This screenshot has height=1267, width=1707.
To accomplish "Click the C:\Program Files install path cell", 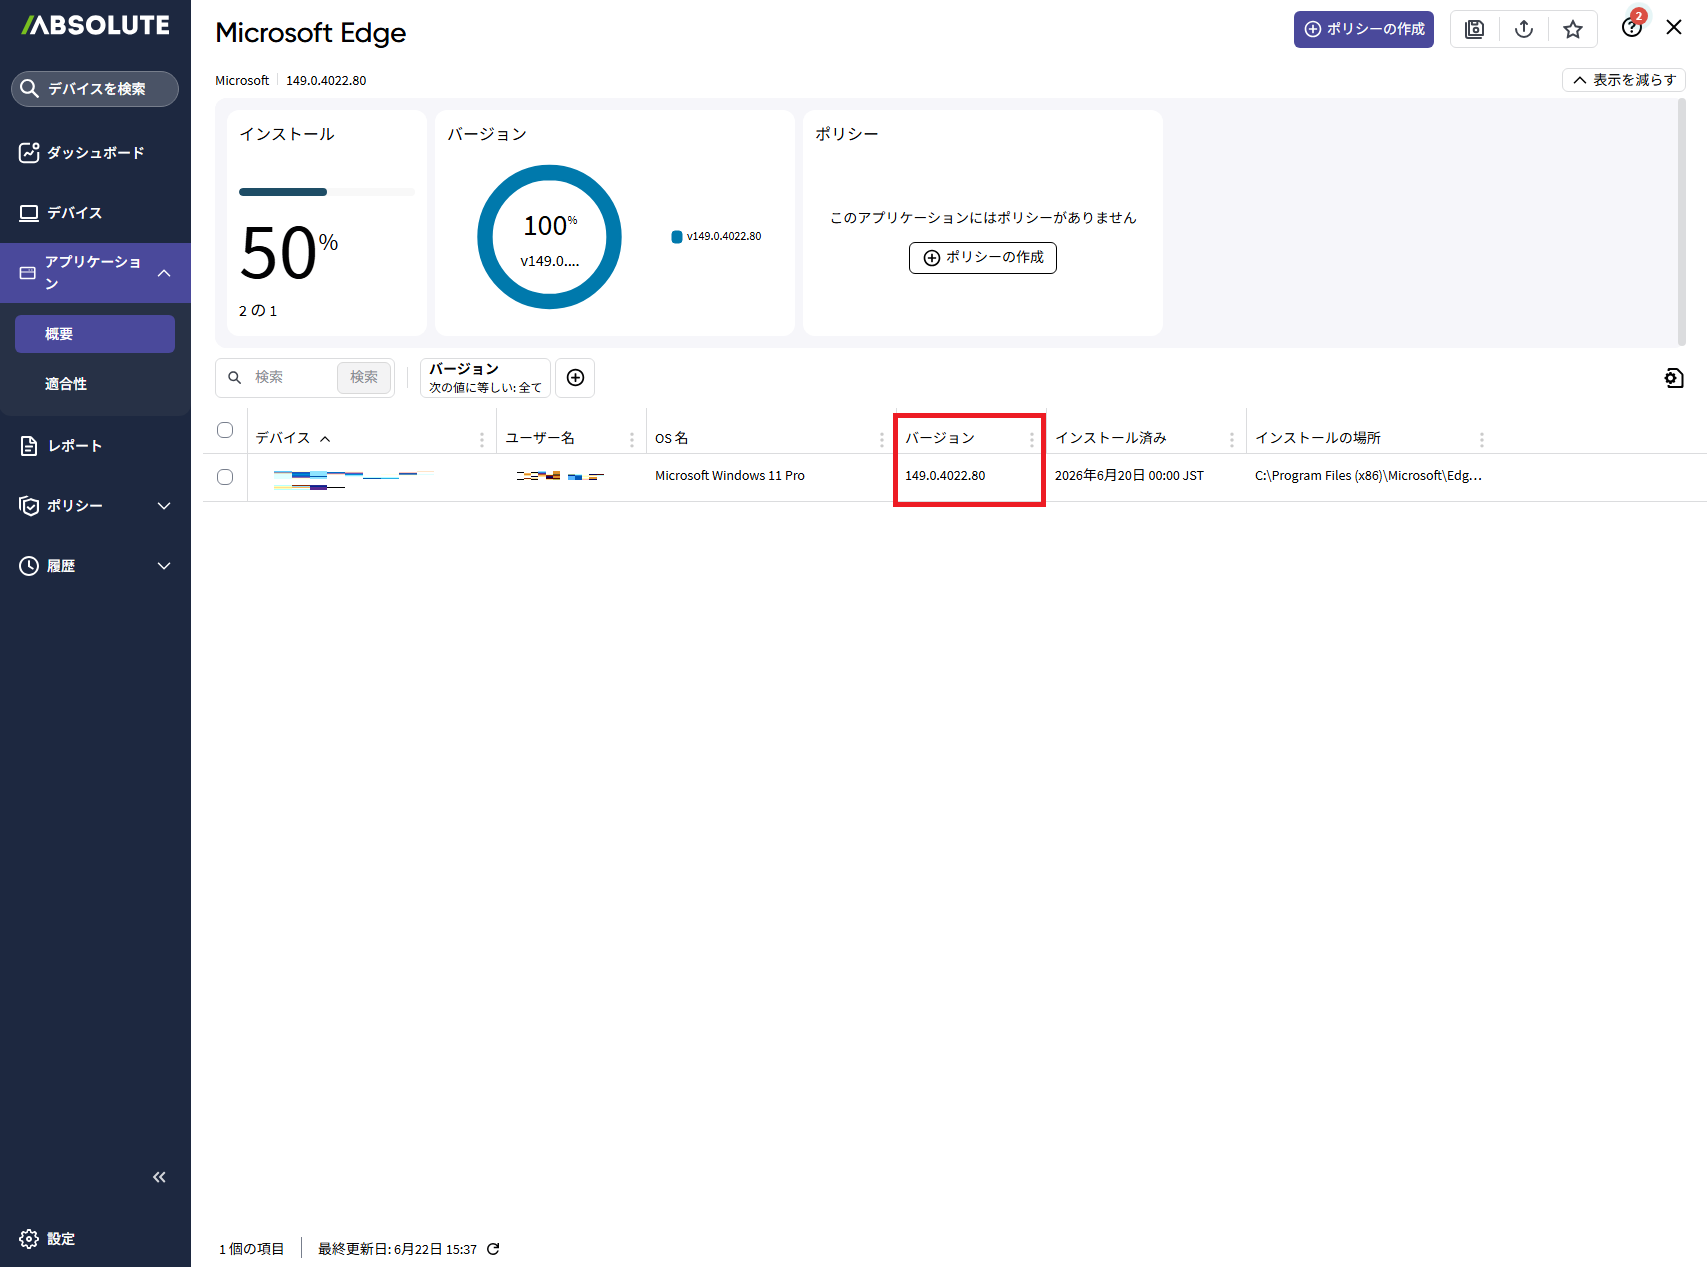I will point(1368,476).
